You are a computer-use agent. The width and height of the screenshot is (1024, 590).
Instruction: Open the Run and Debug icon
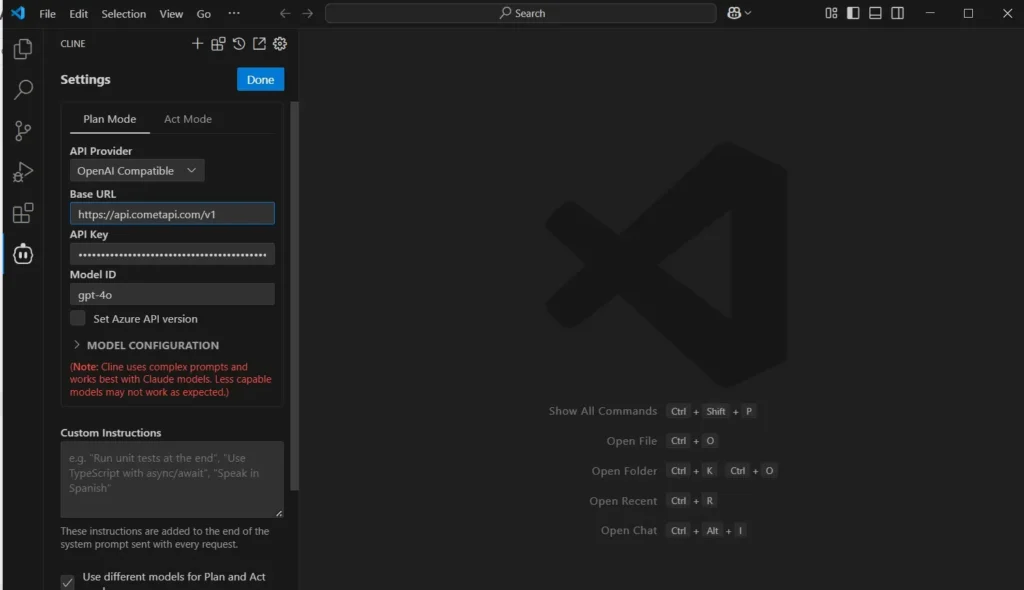22,172
